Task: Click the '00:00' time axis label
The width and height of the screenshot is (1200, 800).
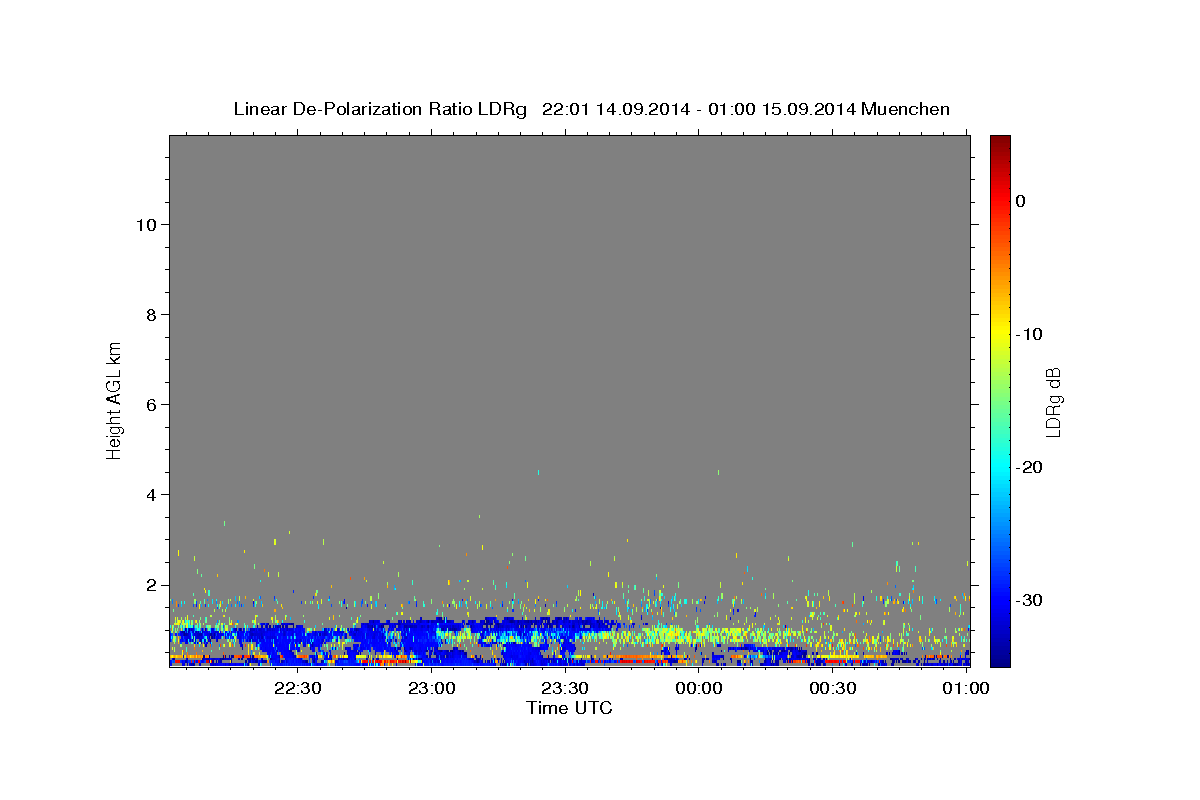Action: pos(699,688)
